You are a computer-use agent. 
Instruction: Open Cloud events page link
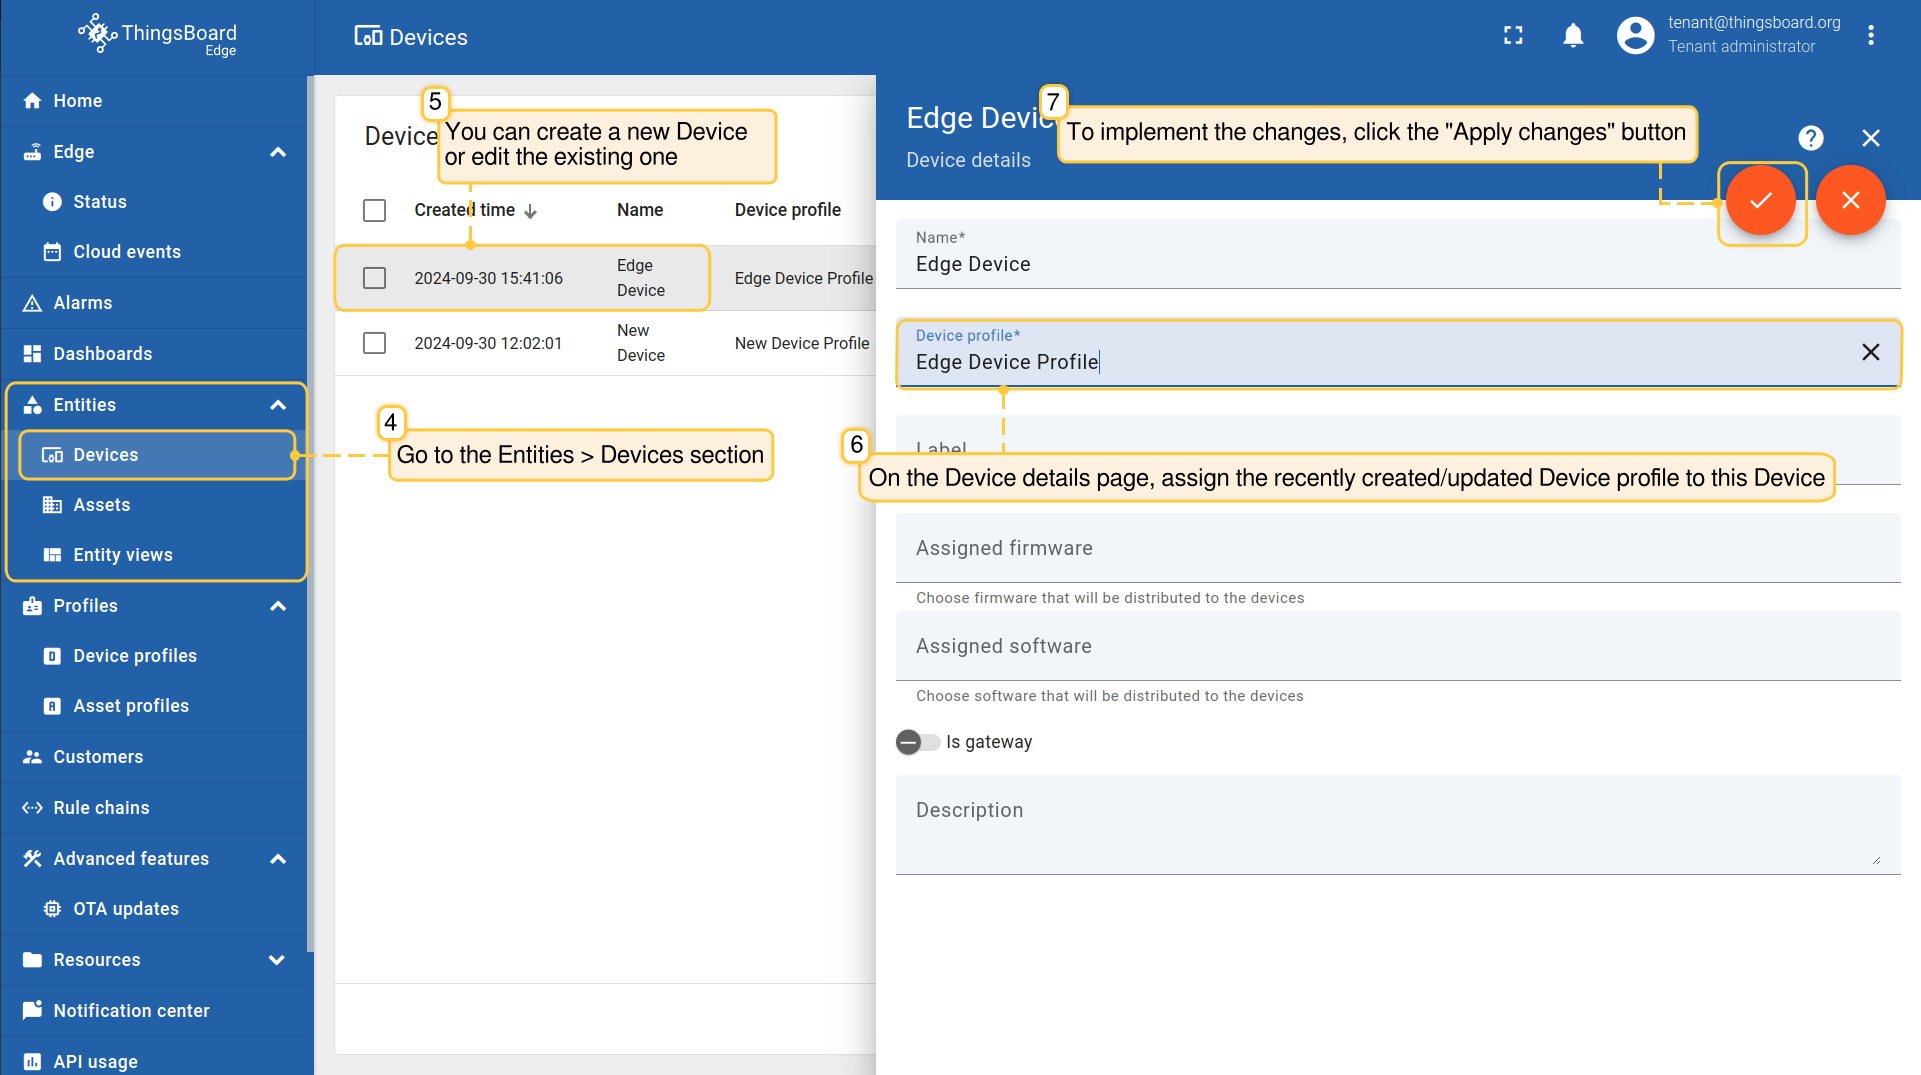point(127,252)
